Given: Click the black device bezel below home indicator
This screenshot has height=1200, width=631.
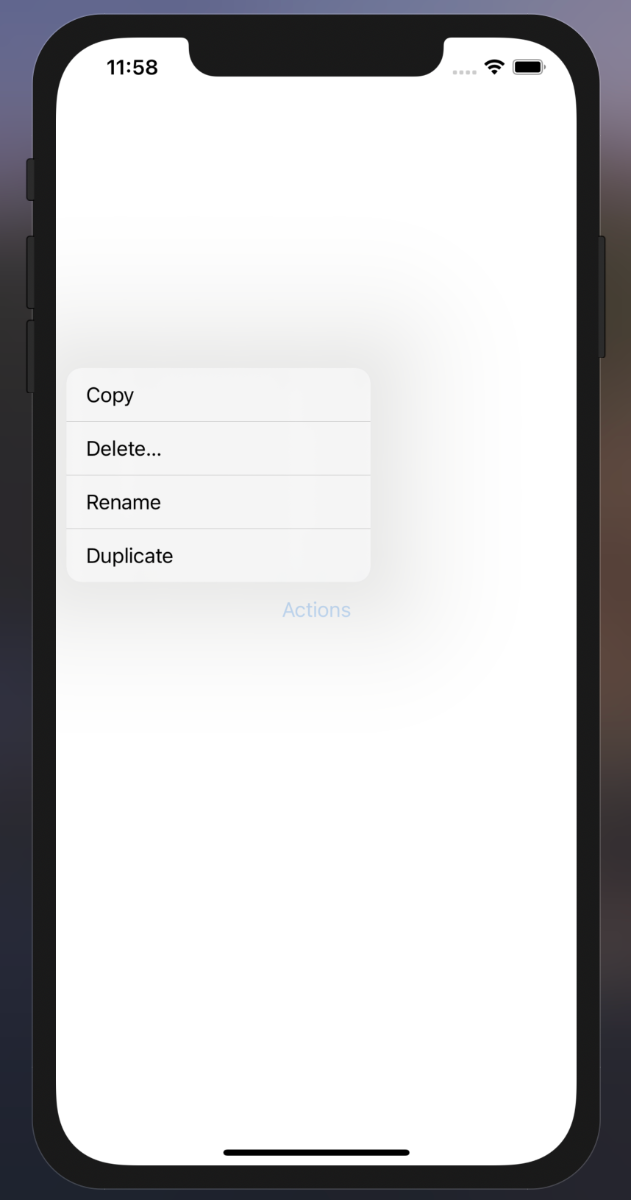Looking at the screenshot, I should (x=316, y=1176).
